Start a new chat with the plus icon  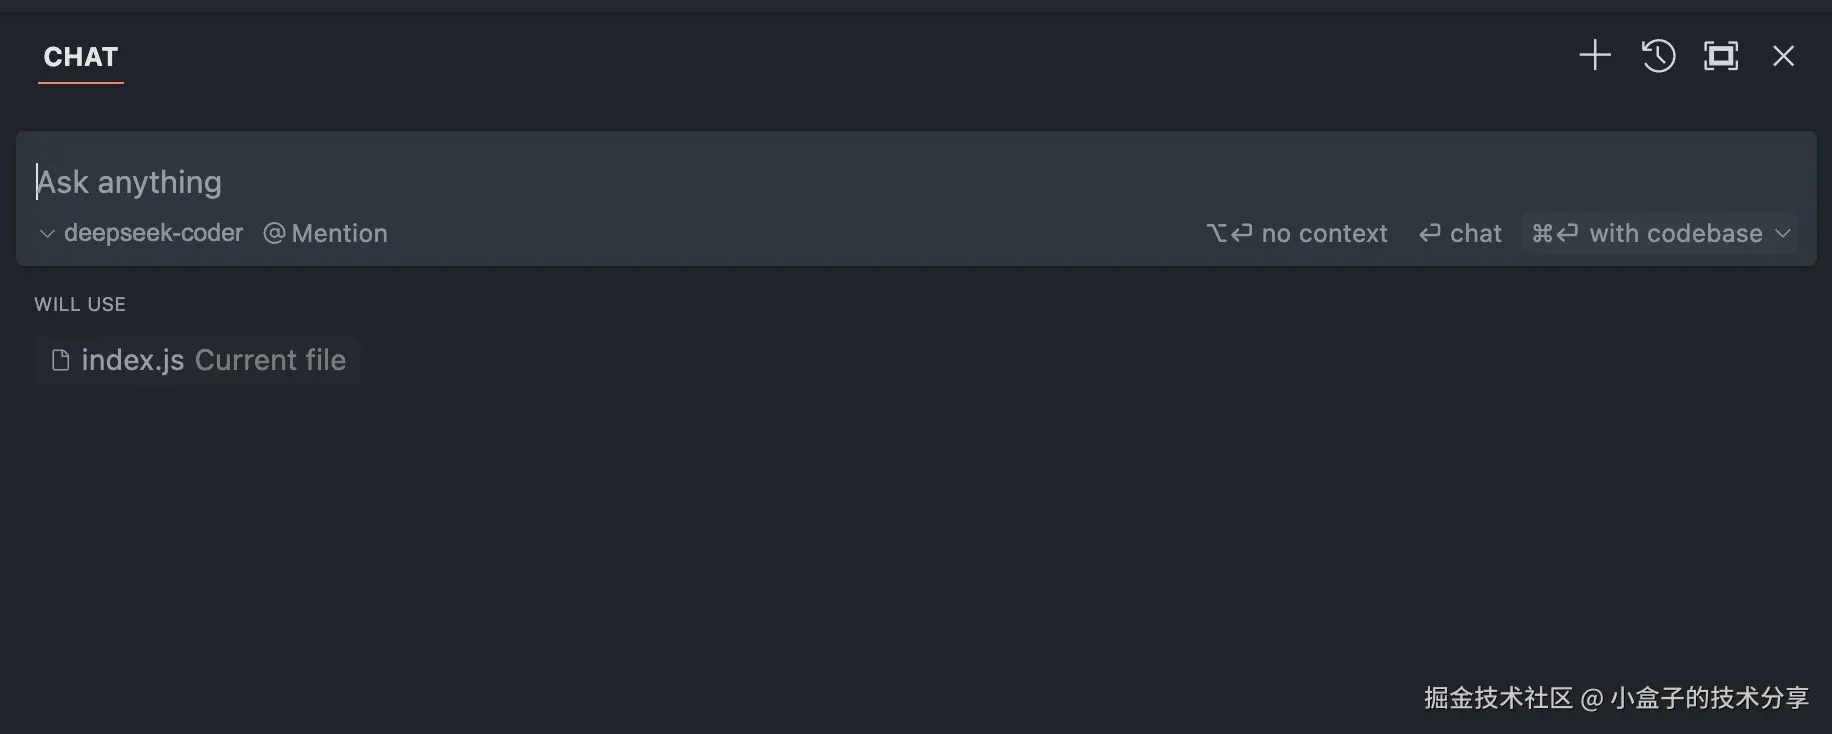(x=1594, y=56)
